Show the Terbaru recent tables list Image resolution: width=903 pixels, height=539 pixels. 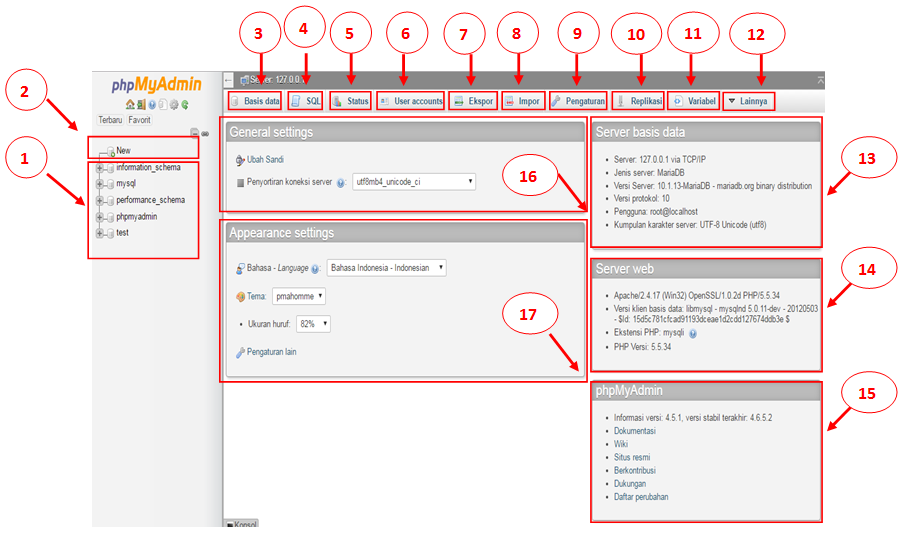(110, 120)
